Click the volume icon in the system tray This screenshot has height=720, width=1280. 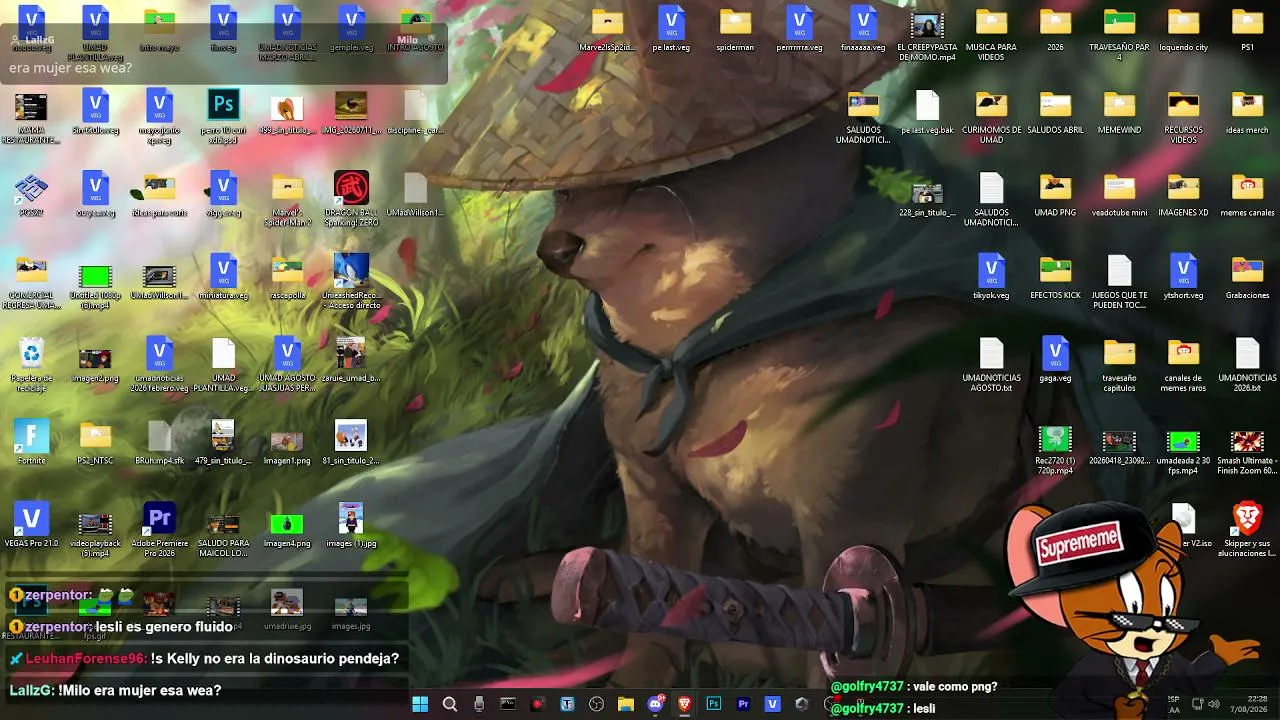point(1214,704)
